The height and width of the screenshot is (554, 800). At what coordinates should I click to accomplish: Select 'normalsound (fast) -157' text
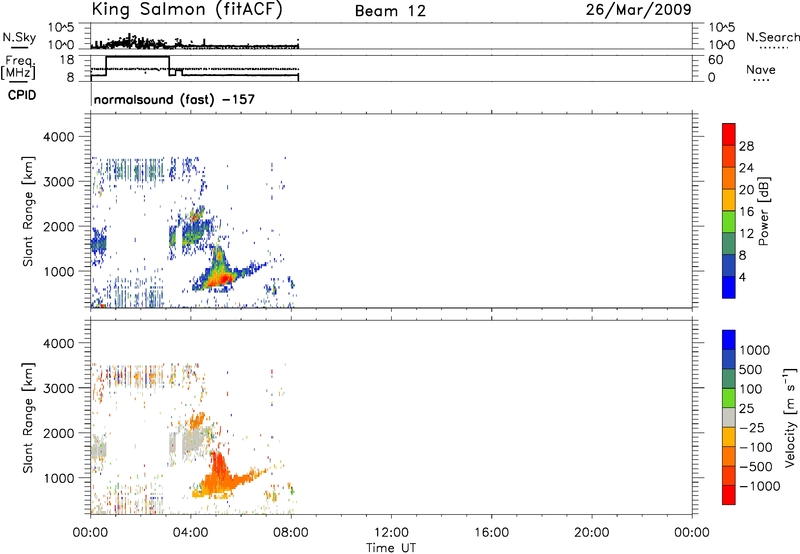[174, 99]
